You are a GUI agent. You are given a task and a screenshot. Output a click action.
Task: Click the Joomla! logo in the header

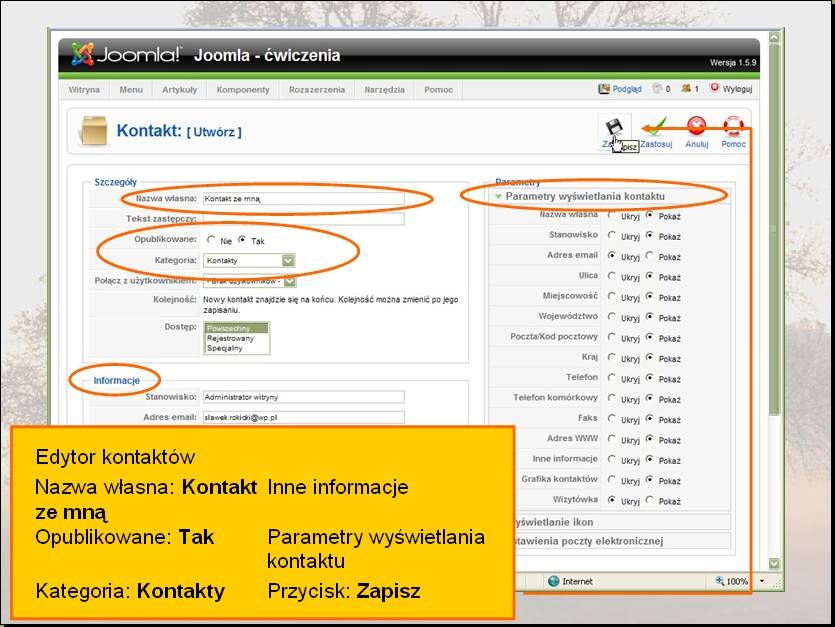(x=126, y=54)
